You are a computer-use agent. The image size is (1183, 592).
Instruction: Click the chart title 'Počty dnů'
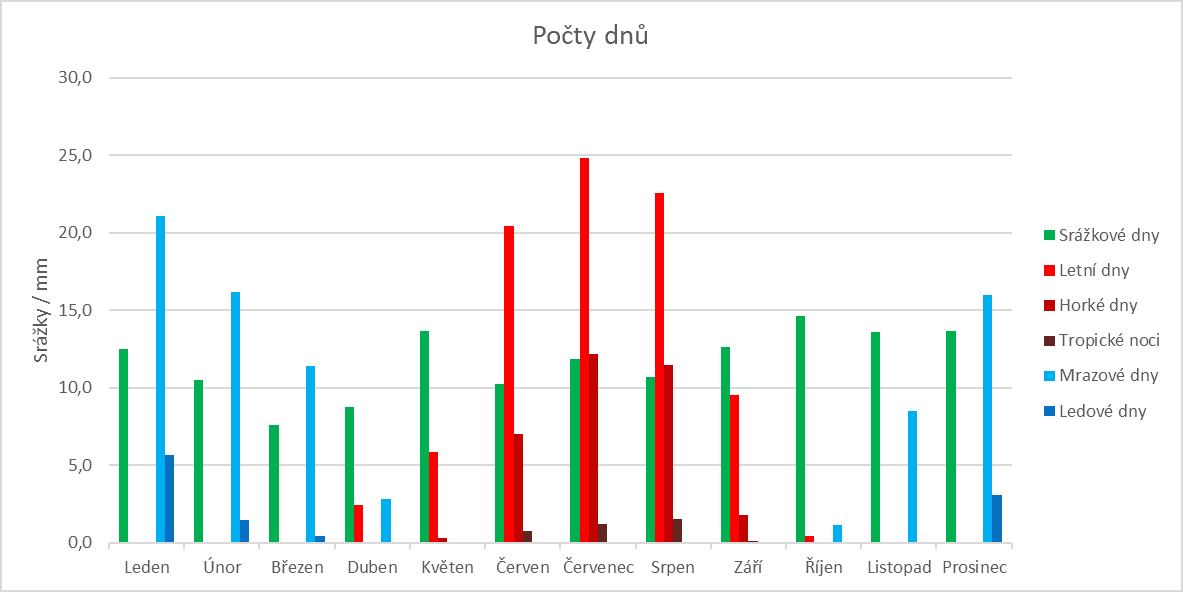590,37
